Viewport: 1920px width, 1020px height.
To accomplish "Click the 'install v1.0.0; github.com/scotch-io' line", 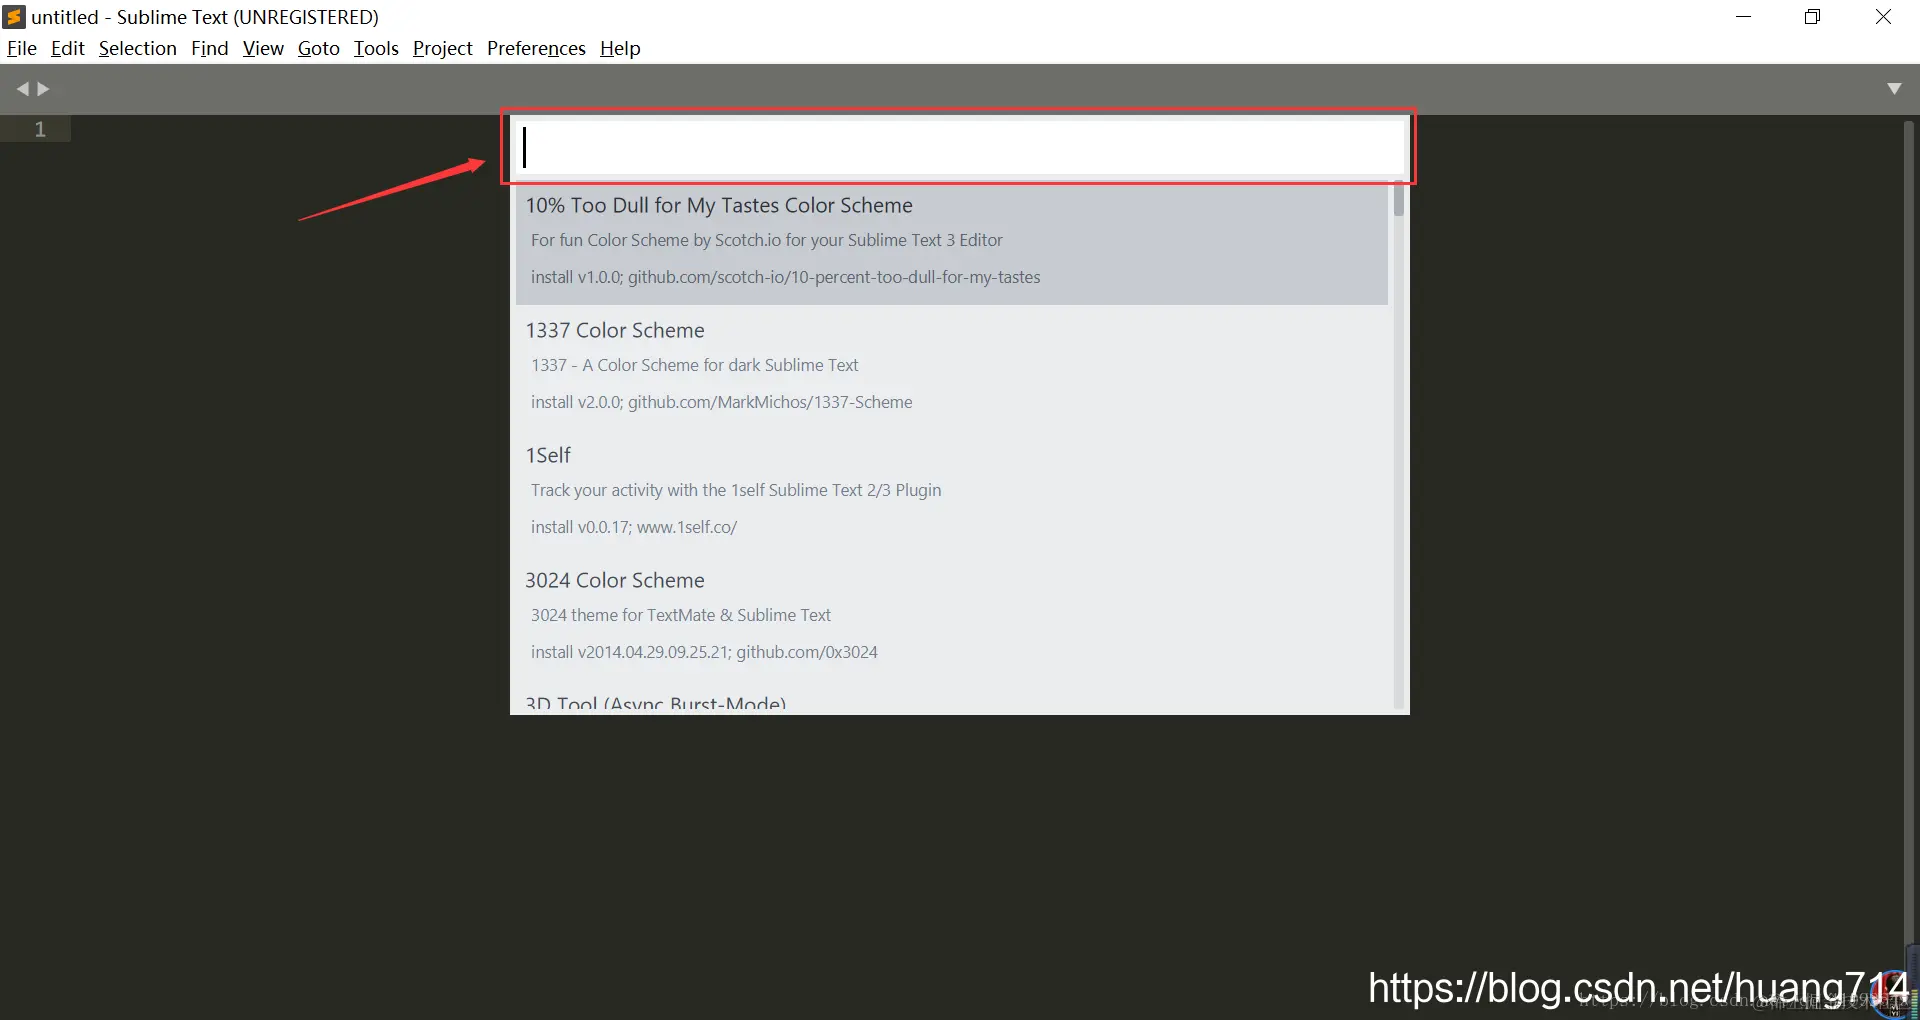I will [785, 277].
